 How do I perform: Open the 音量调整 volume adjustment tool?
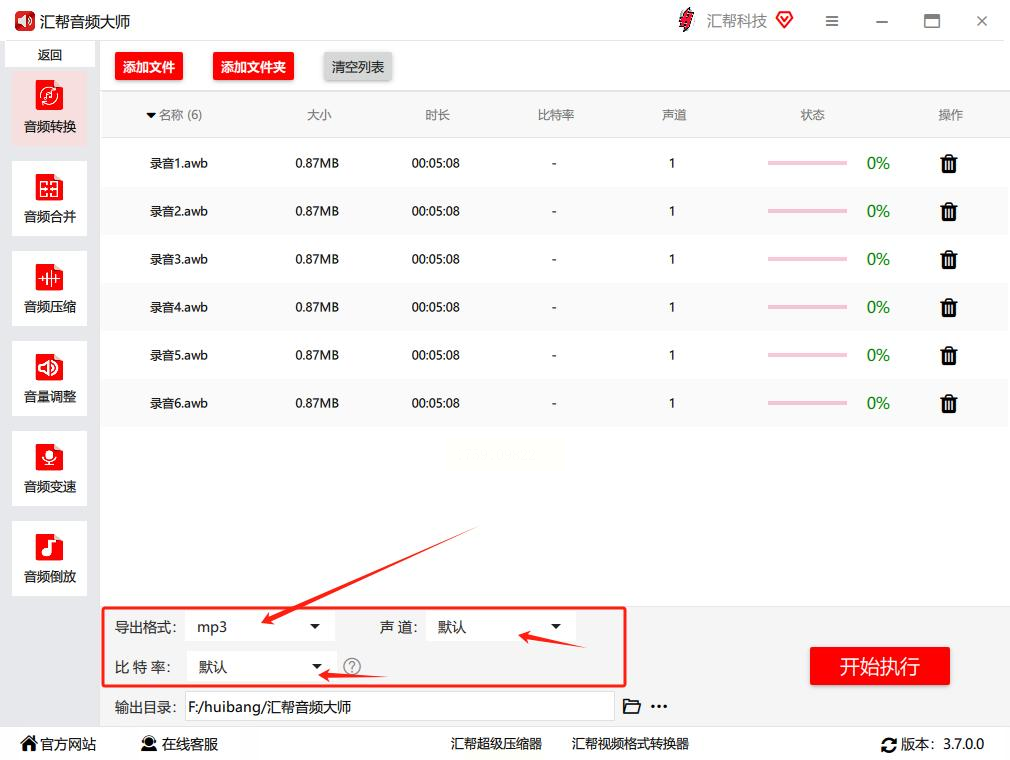(x=50, y=378)
